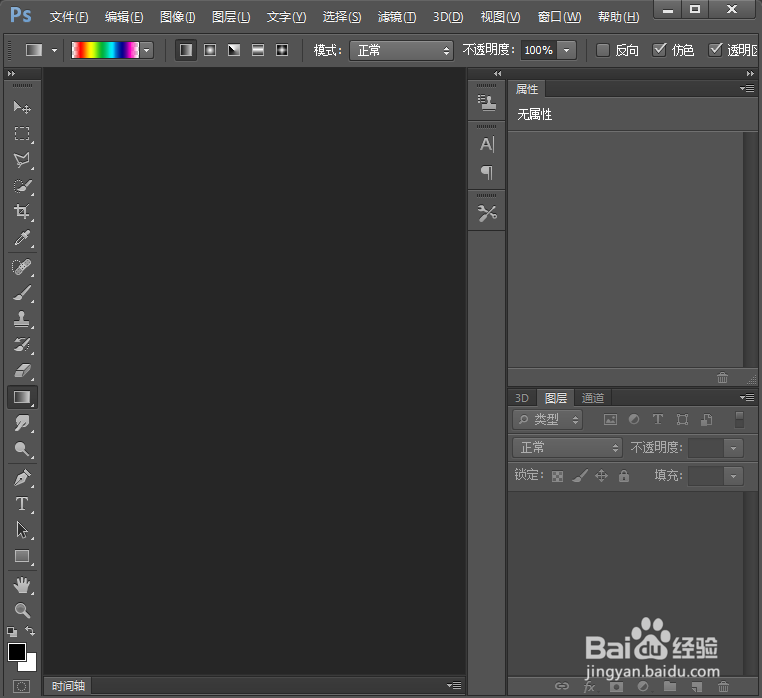
Task: Filter layers by type layer icon
Action: [x=658, y=419]
